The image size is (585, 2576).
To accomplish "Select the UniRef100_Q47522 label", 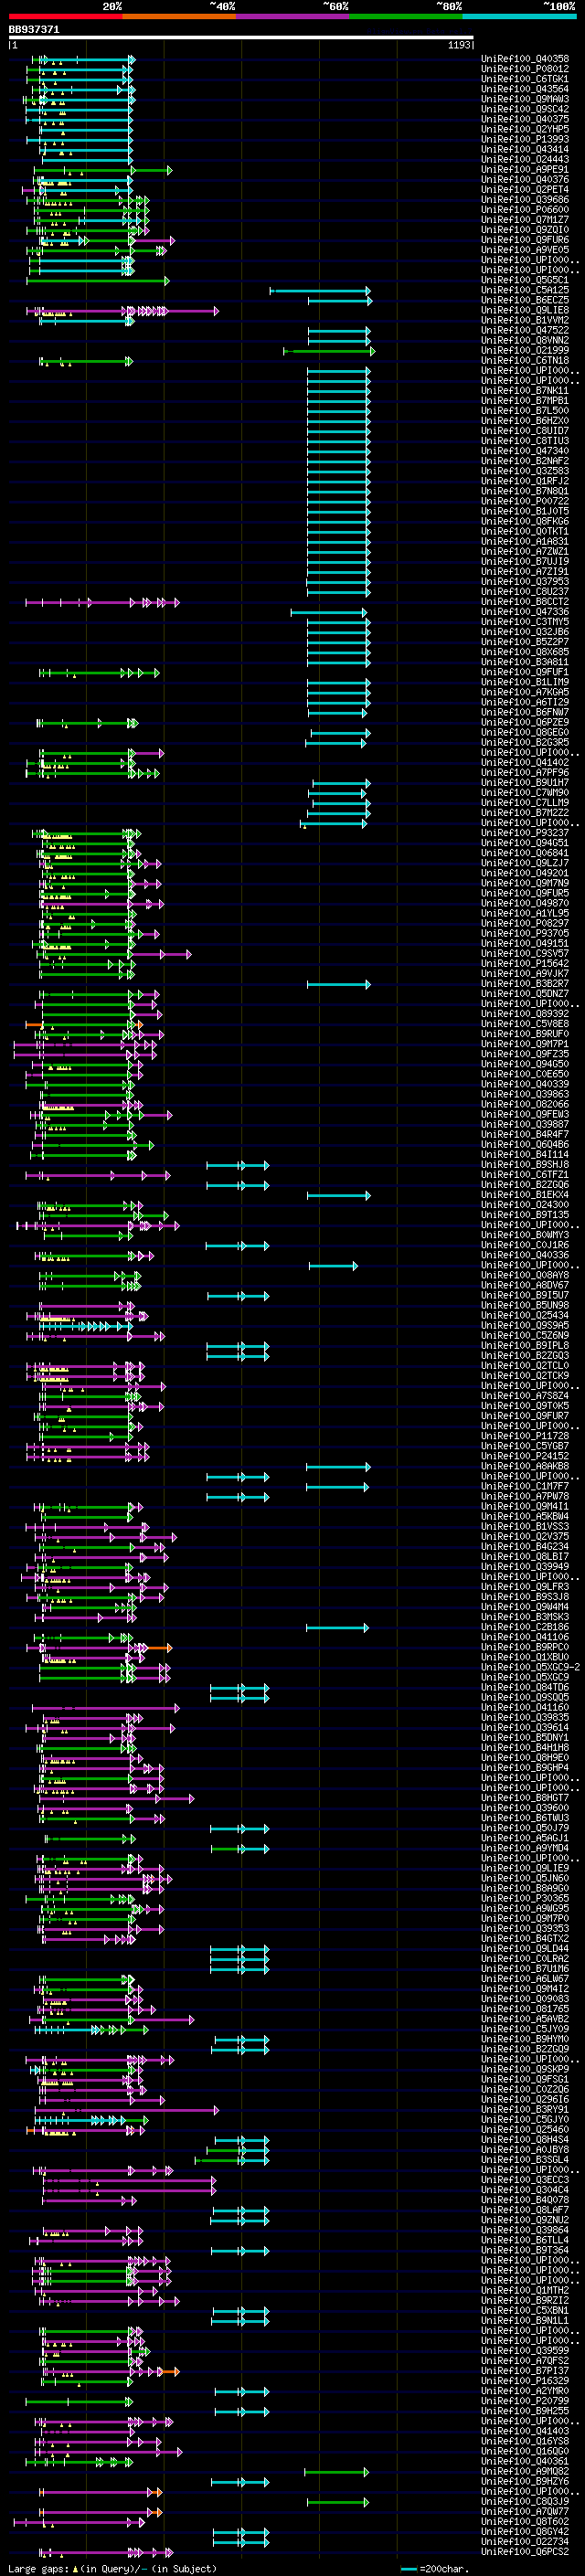I will [x=525, y=330].
